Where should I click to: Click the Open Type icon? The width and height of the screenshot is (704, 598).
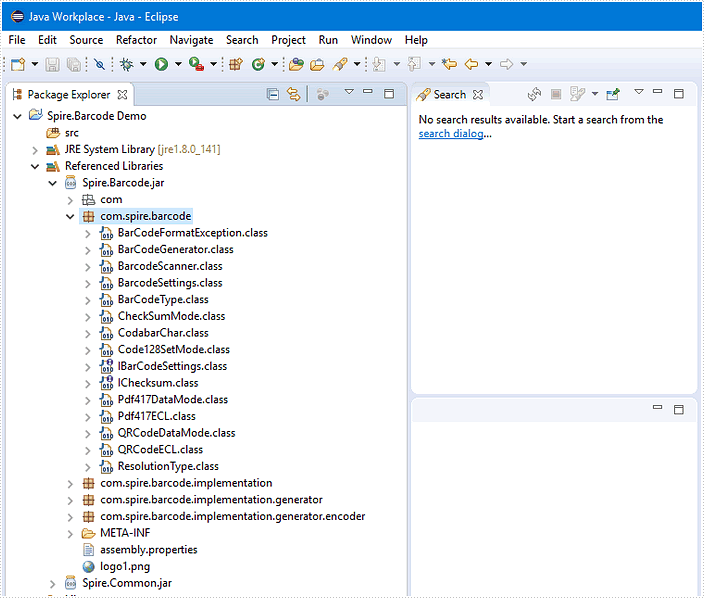(x=296, y=64)
